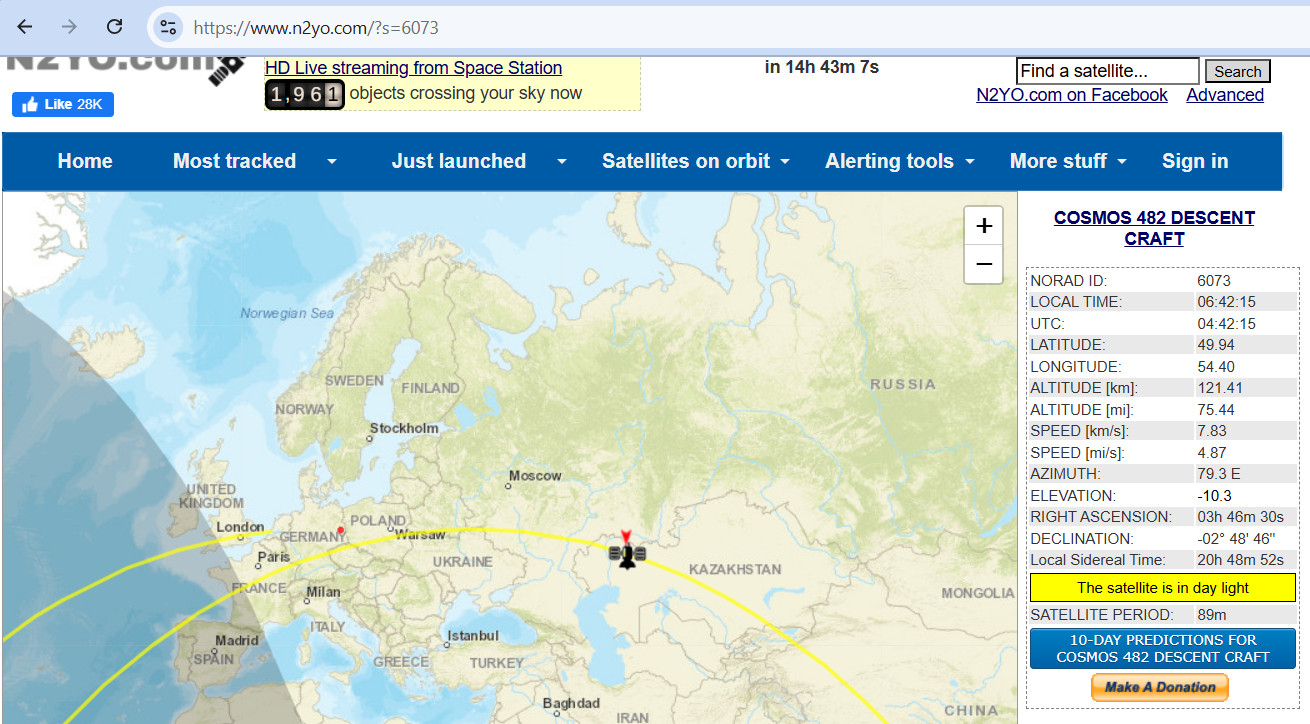This screenshot has height=724, width=1310.
Task: Click the ELEVATION value -10.3
Action: click(1214, 496)
